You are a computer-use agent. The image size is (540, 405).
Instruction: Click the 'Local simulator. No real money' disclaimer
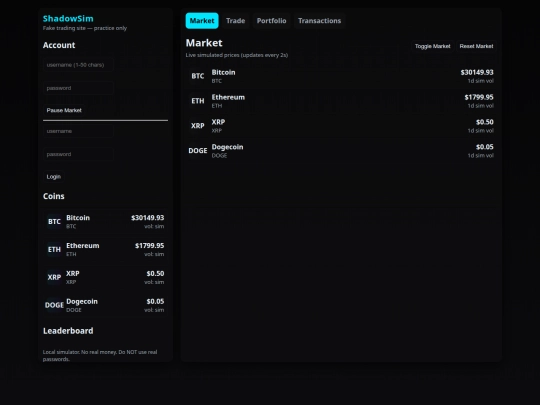[100, 355]
